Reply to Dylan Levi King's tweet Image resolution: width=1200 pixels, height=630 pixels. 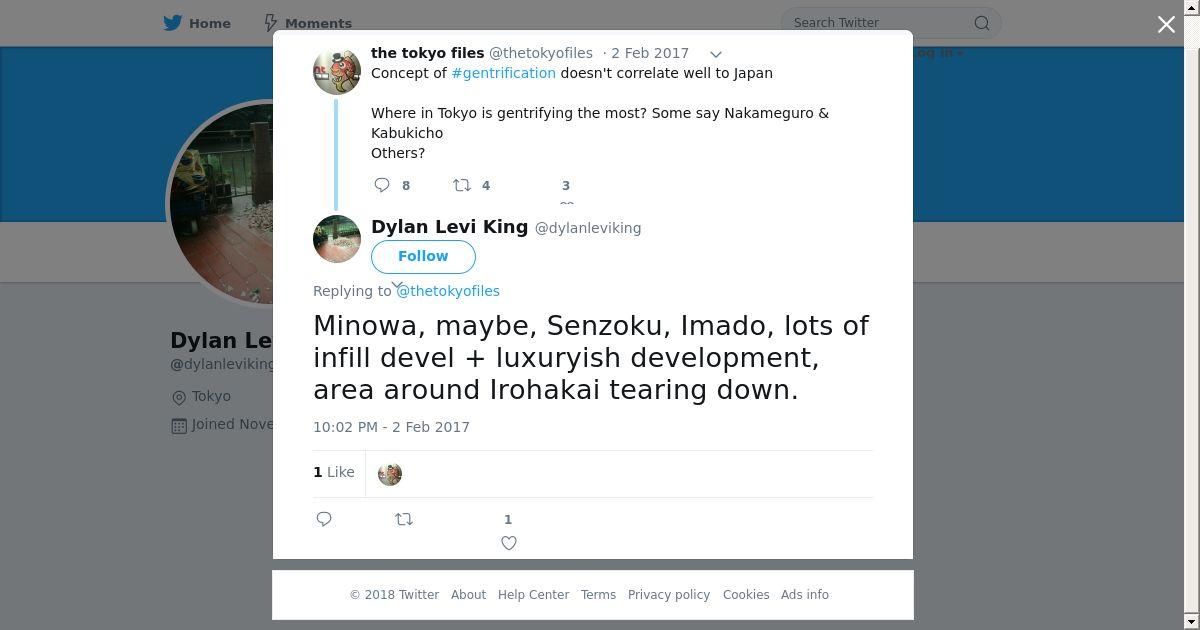[x=324, y=519]
